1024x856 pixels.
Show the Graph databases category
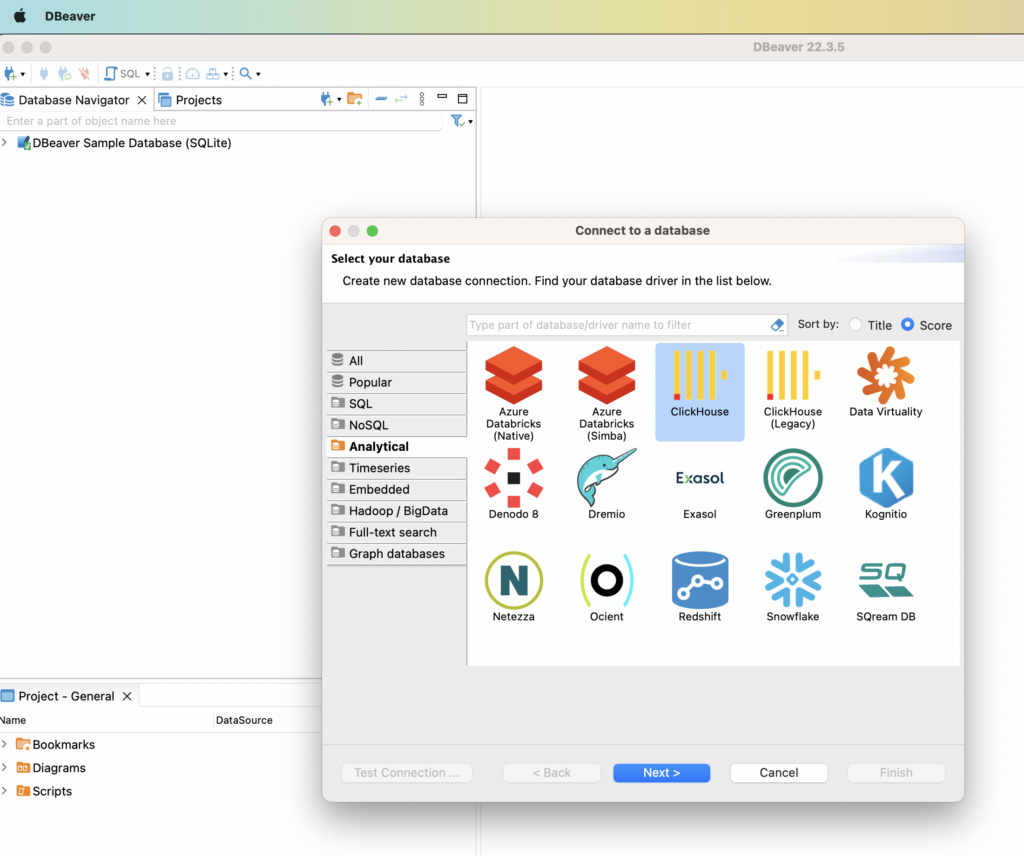[x=397, y=554]
